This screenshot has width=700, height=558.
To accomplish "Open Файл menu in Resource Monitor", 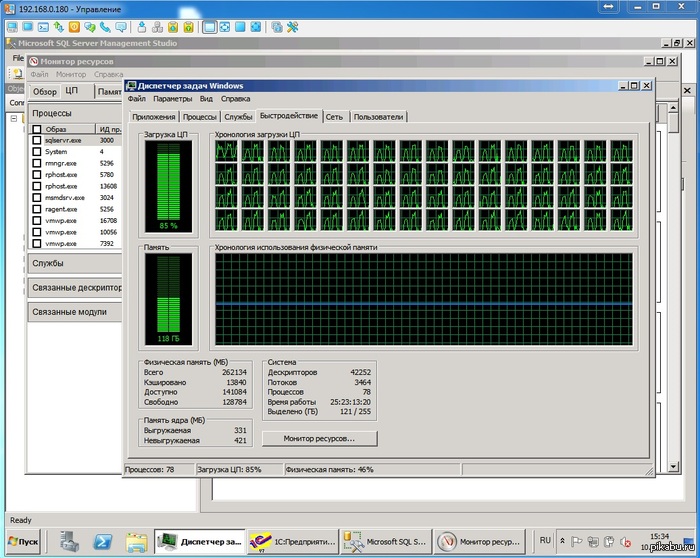I will tap(39, 75).
